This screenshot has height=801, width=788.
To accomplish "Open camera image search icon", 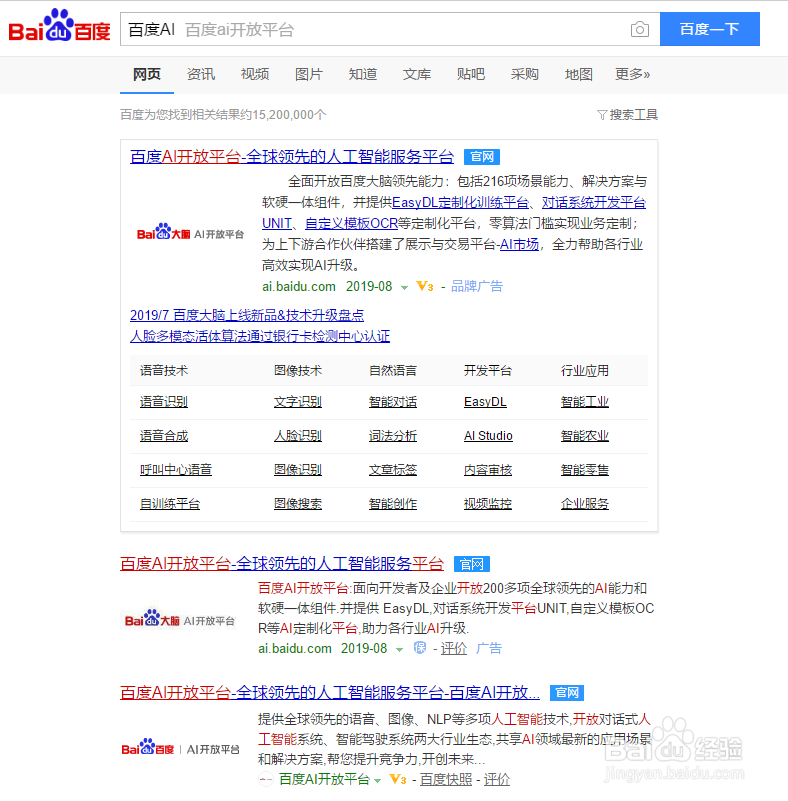I will coord(639,30).
